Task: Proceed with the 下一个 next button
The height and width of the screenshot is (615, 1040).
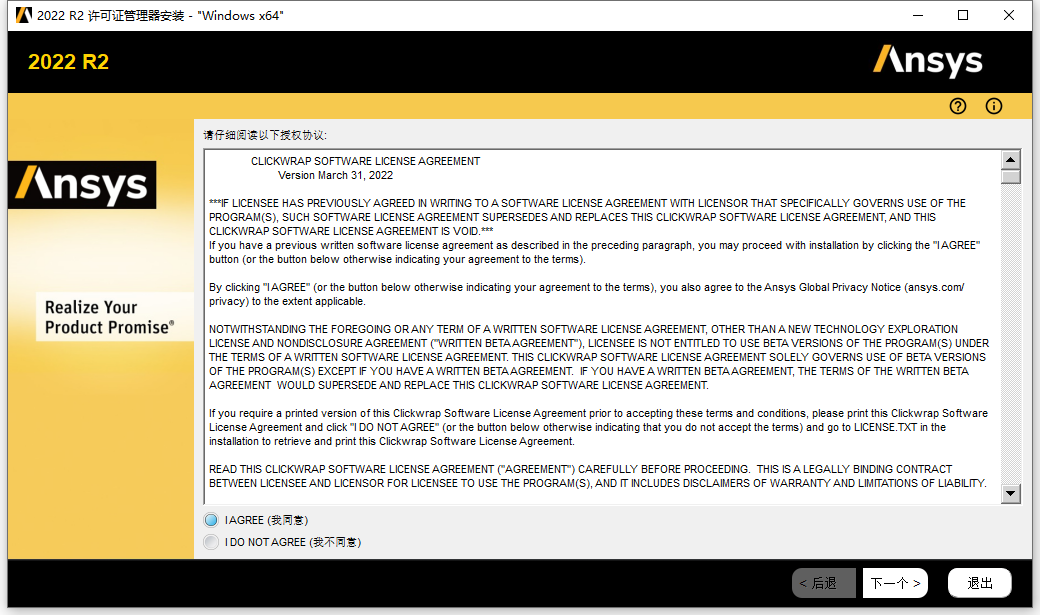Action: [895, 583]
